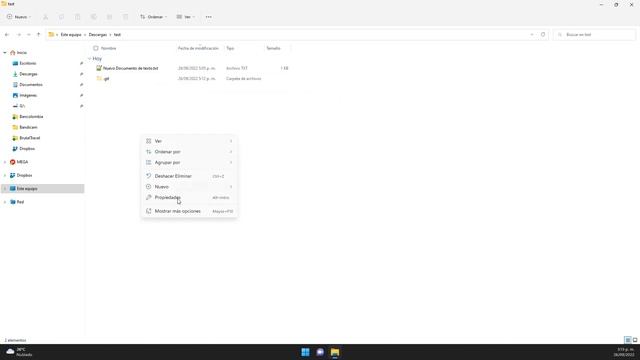This screenshot has height=360, width=640.
Task: Choose Propiedades in the context menu
Action: coord(189,198)
